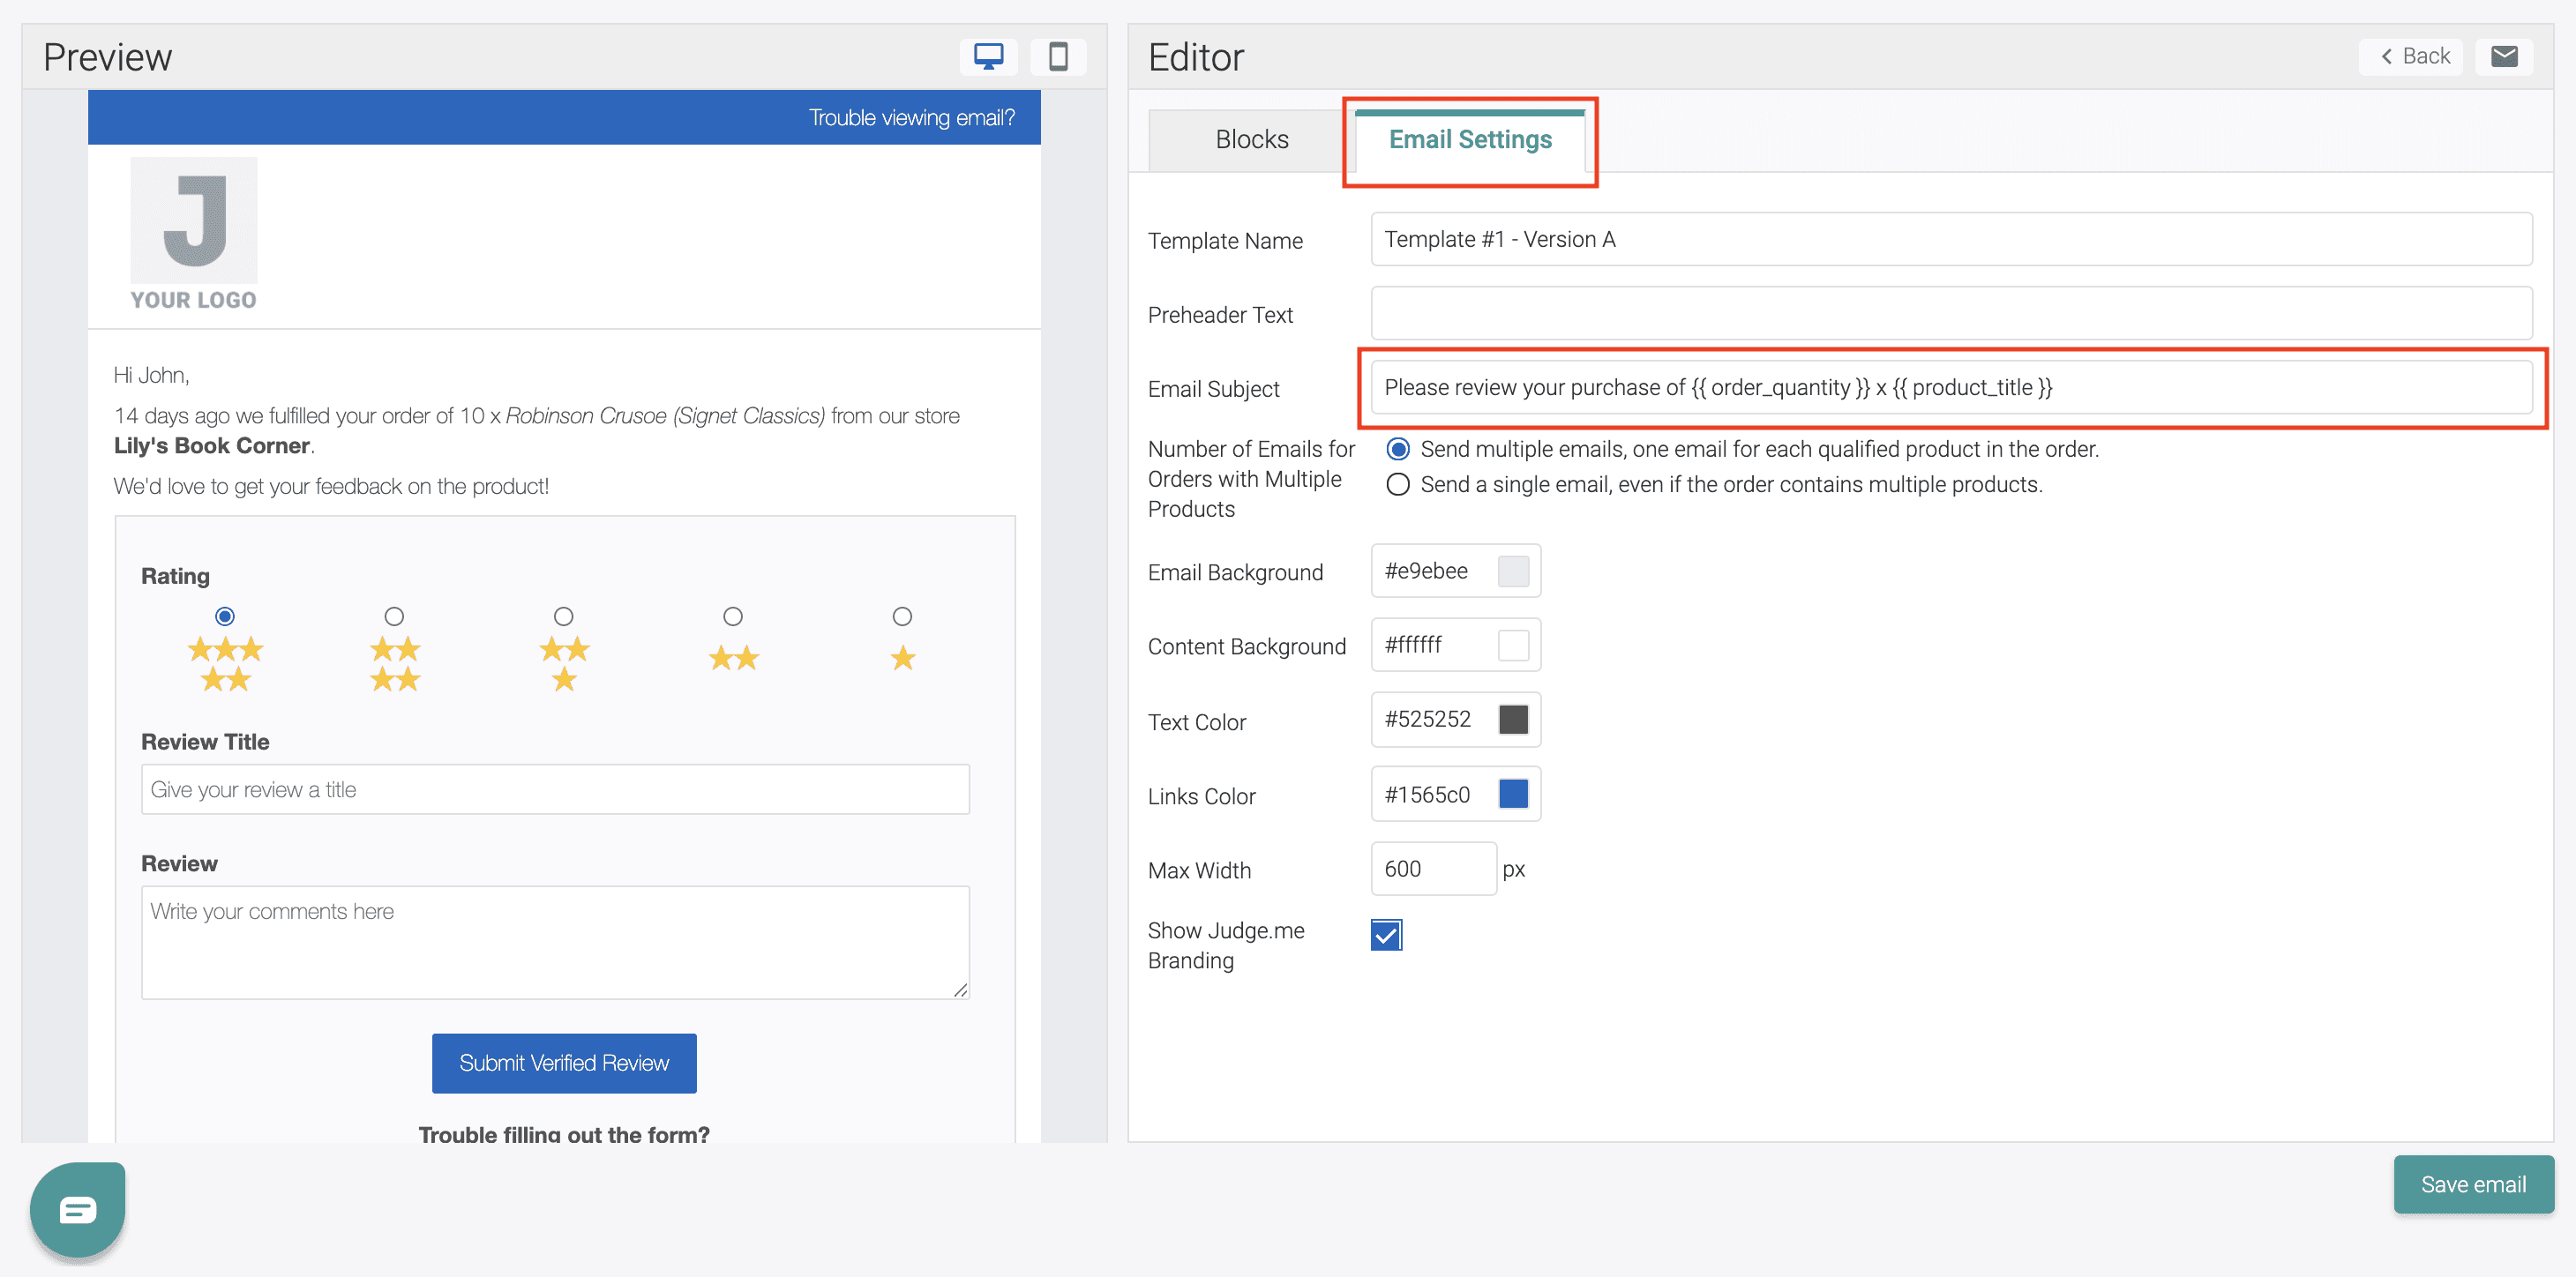
Task: Switch to desktop preview mode
Action: 988,57
